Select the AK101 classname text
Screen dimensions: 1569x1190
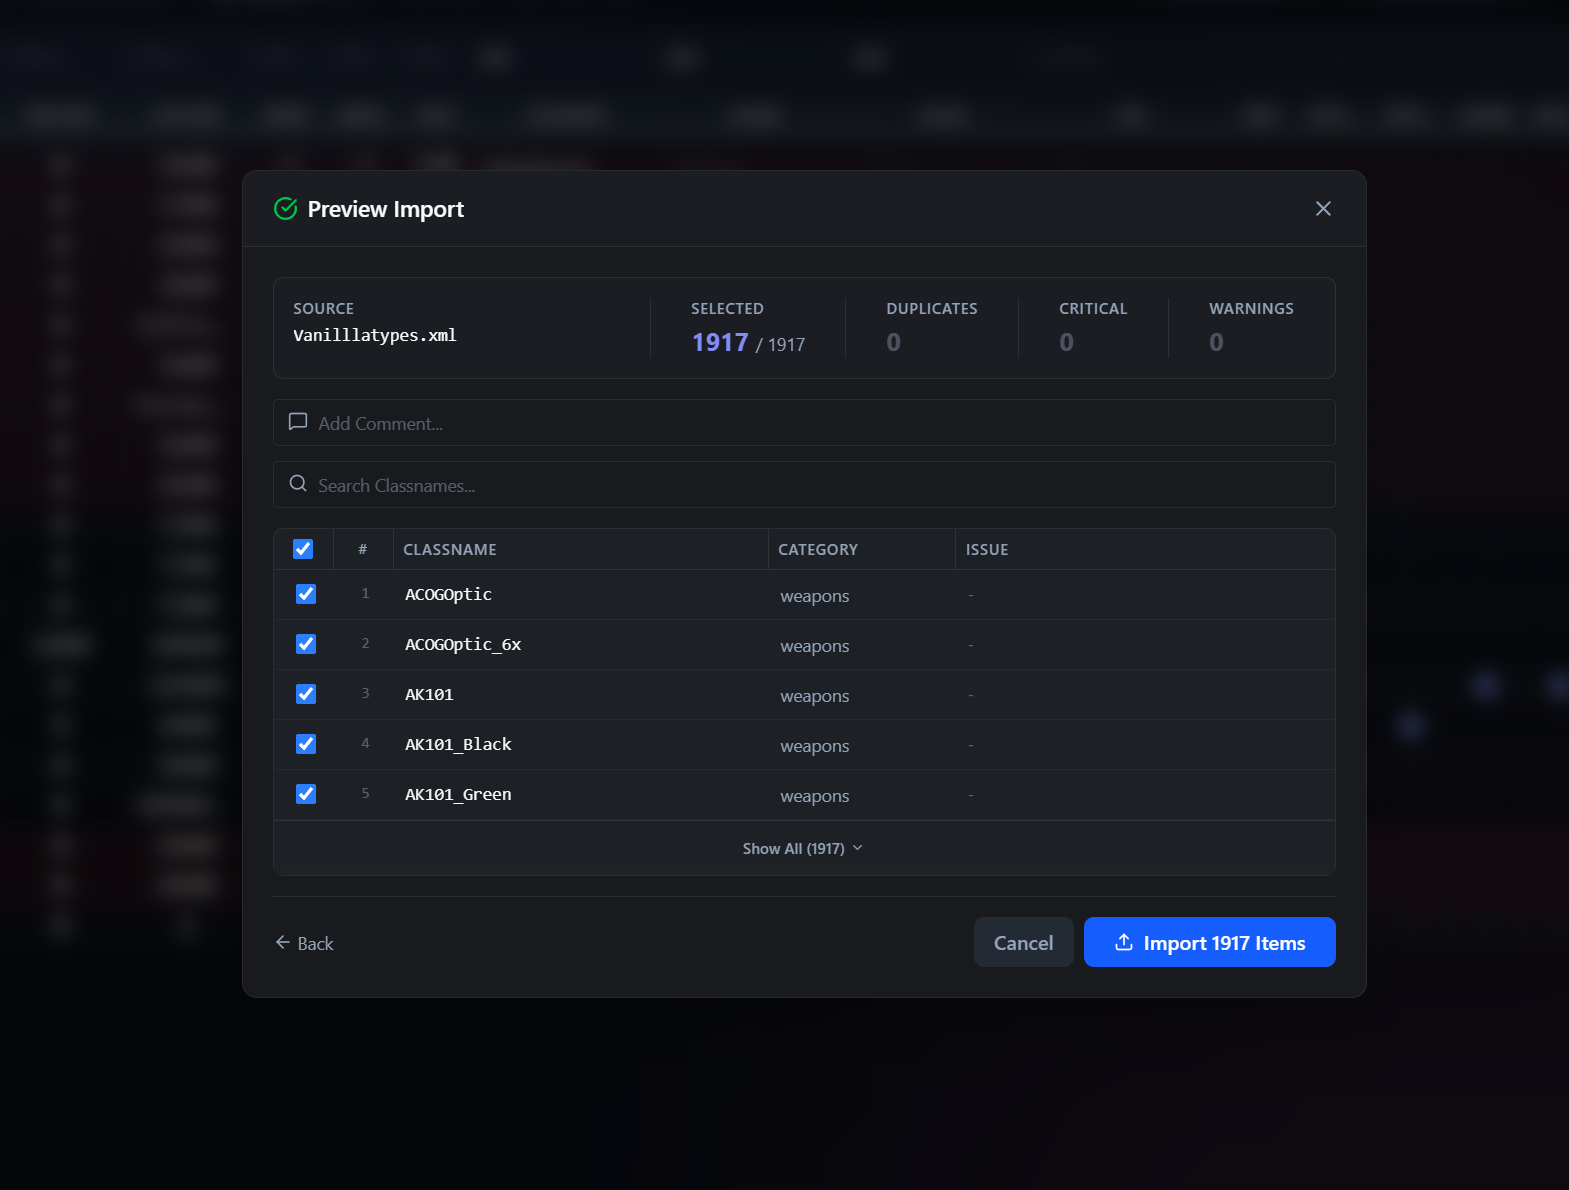point(429,695)
